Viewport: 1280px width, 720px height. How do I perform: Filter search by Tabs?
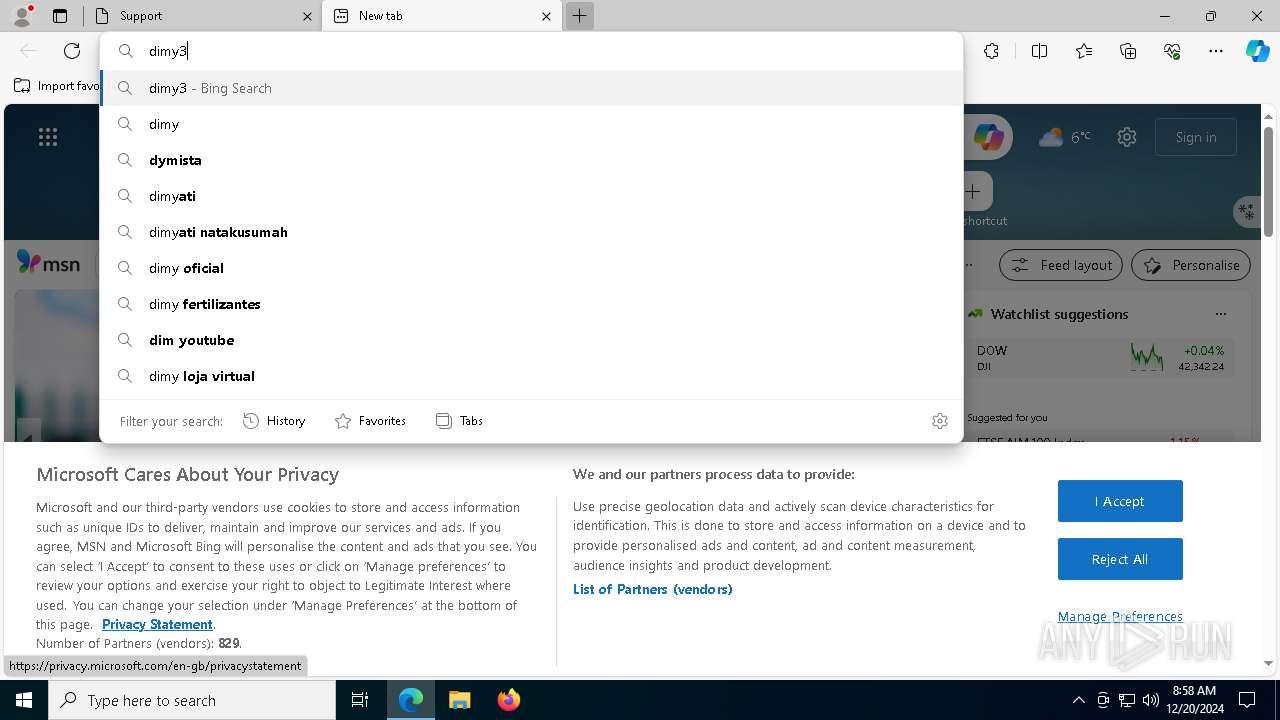459,421
